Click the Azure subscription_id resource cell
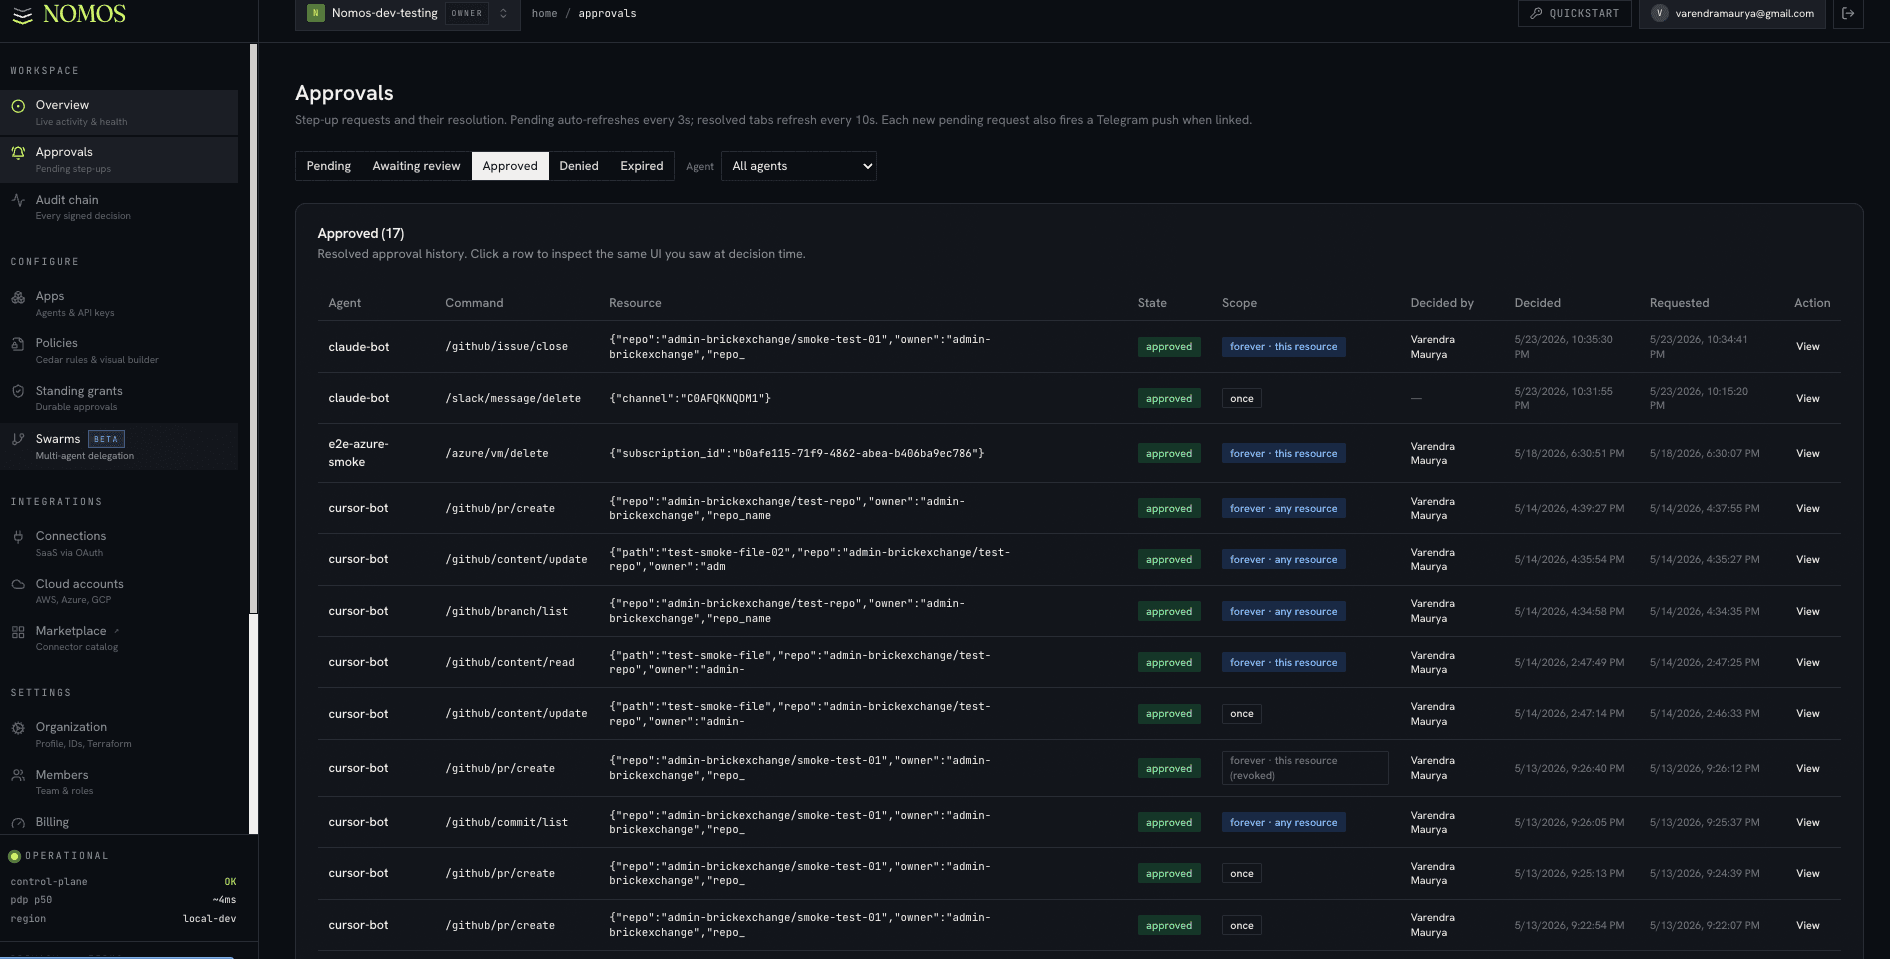1890x959 pixels. 797,454
